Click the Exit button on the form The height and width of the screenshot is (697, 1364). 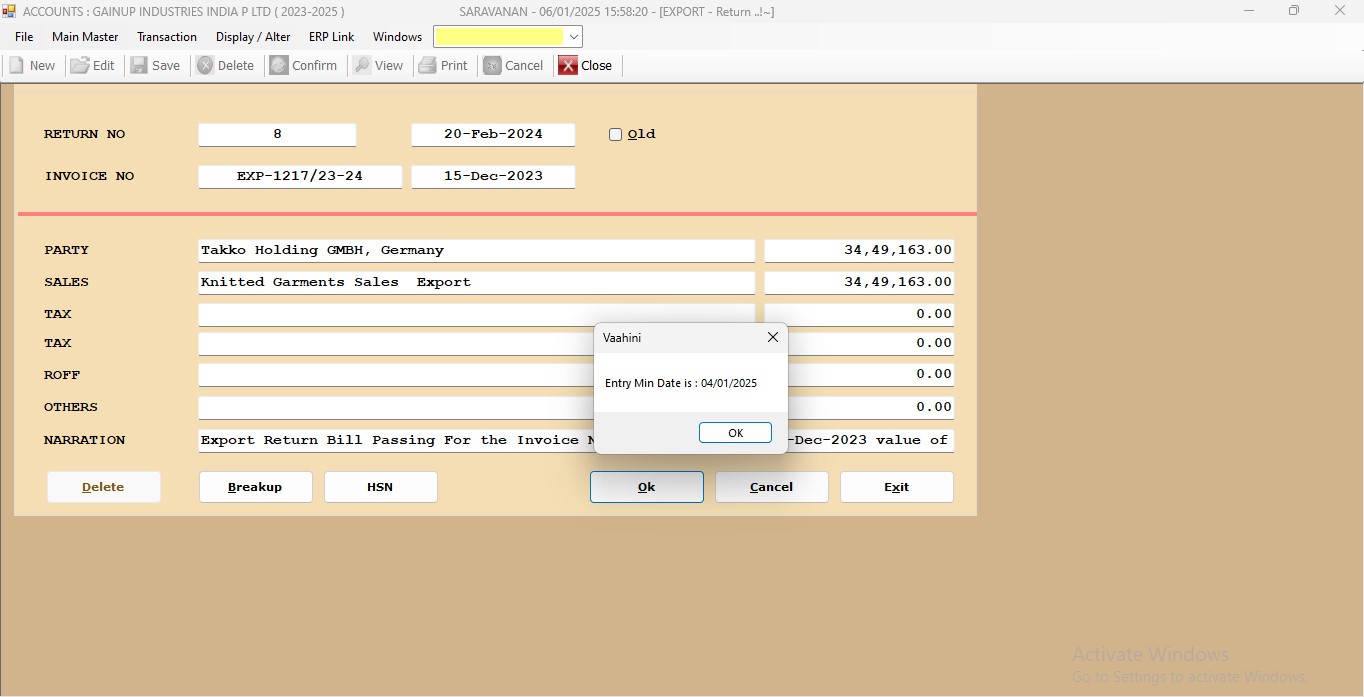[x=896, y=487]
